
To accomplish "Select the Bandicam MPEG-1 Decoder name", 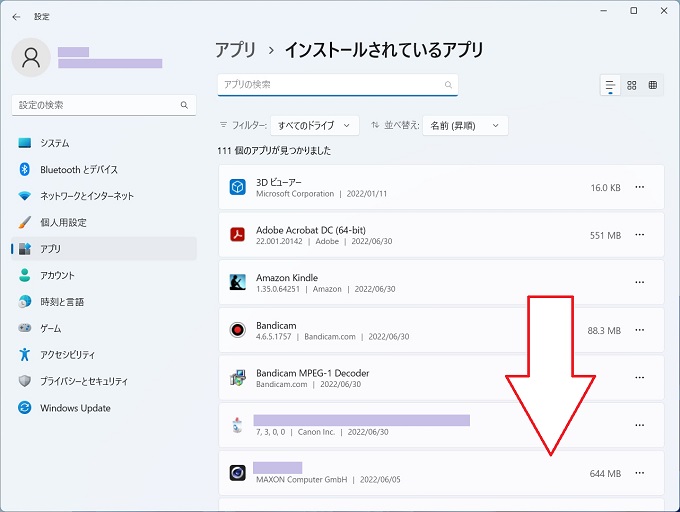I will pos(313,373).
